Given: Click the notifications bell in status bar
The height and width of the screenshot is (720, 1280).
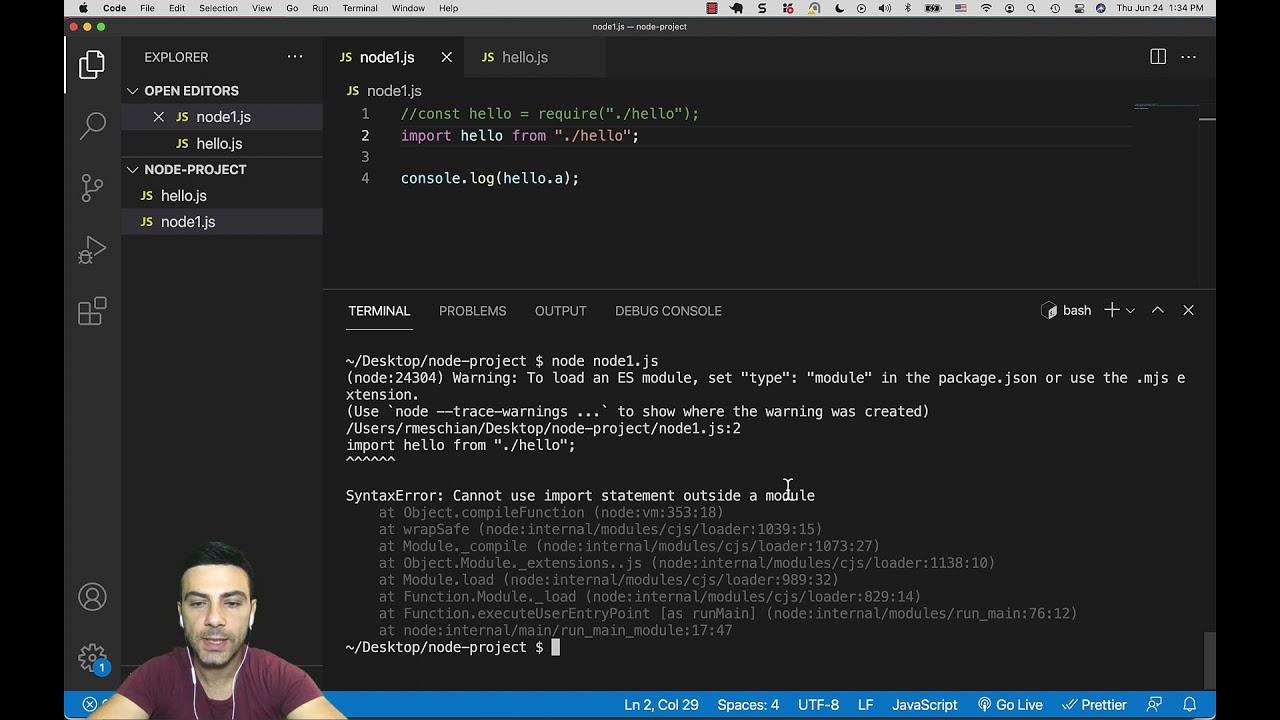Looking at the screenshot, I should click(1190, 704).
